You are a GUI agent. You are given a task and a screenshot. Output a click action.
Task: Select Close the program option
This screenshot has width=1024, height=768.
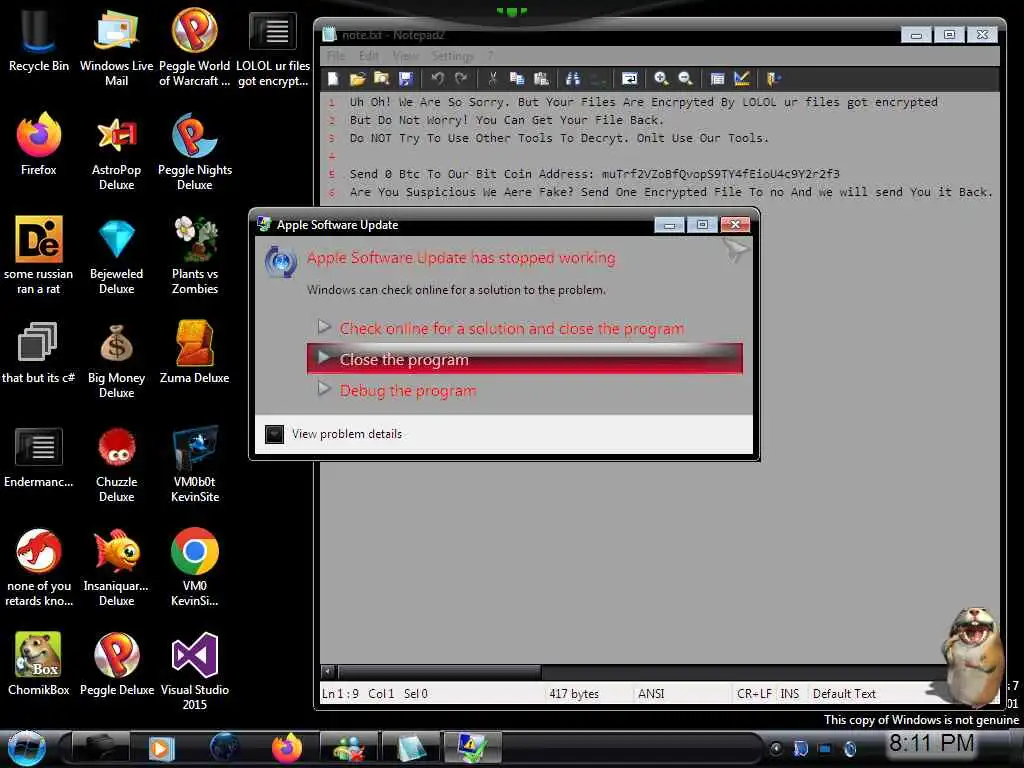[x=524, y=359]
